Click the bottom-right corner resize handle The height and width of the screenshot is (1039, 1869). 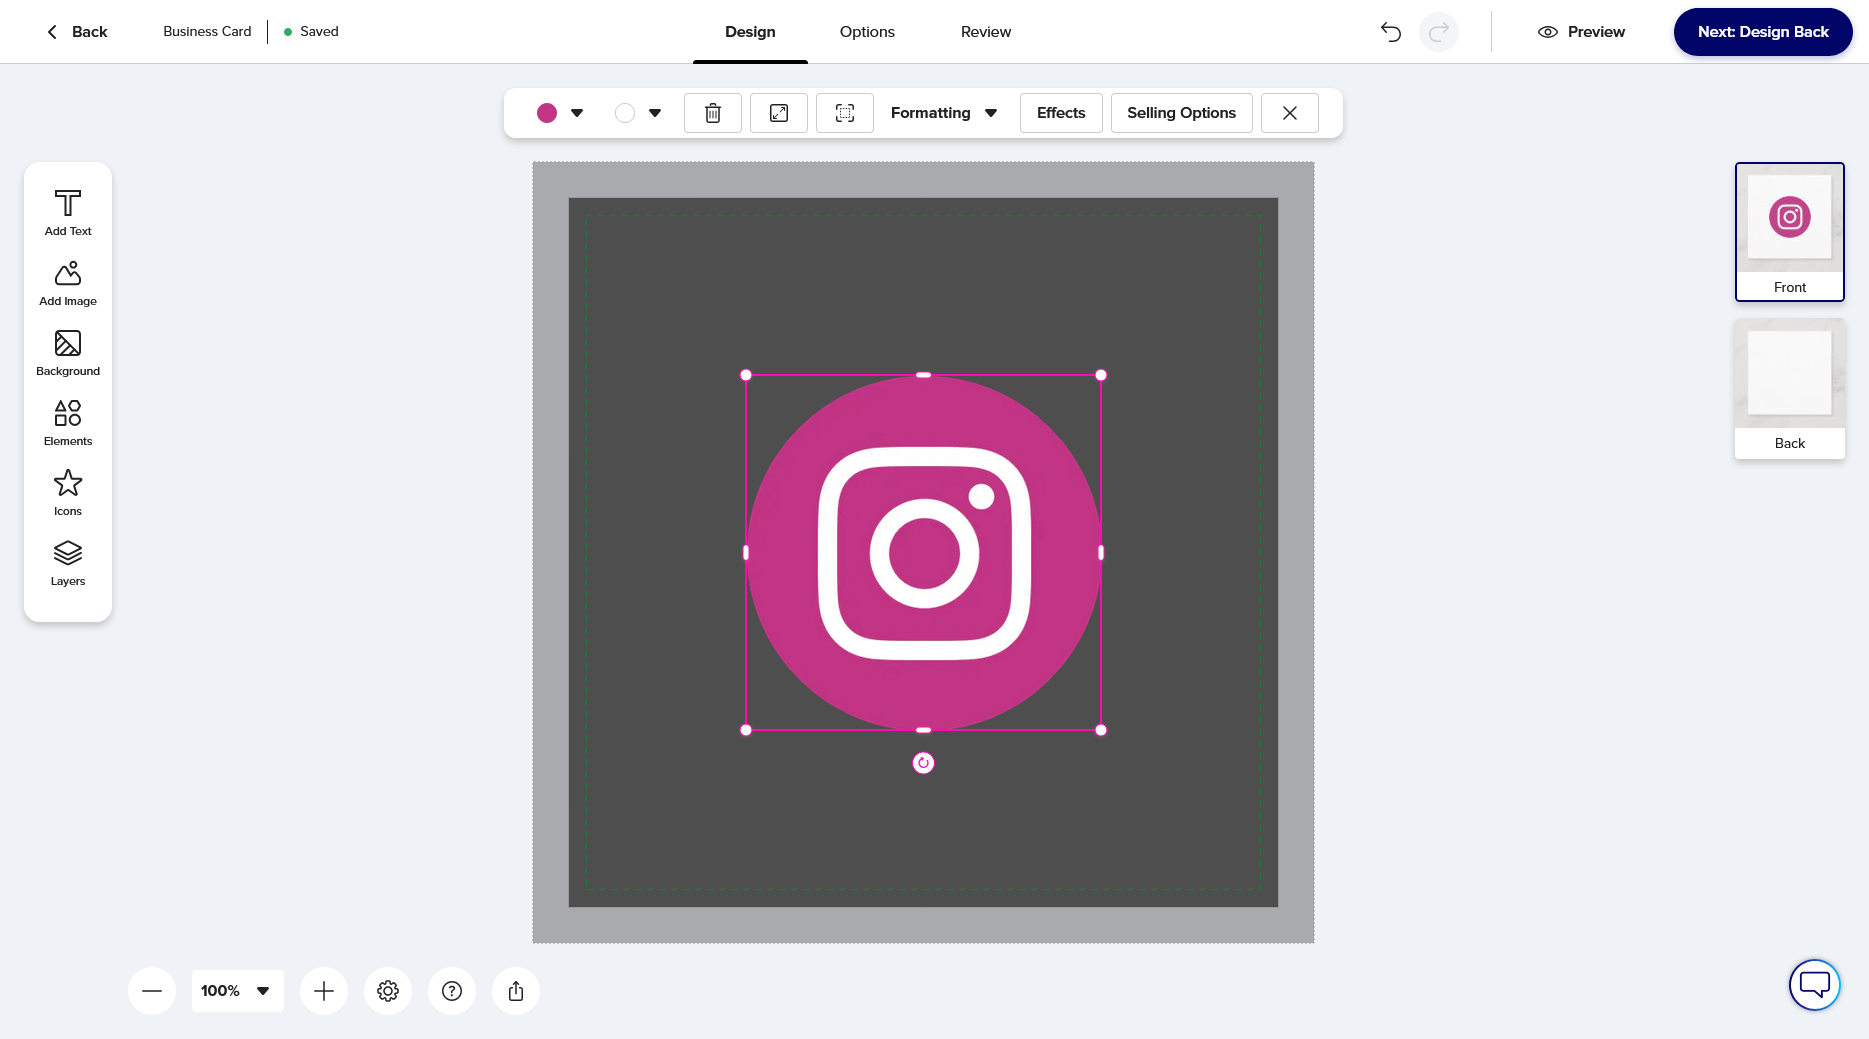[x=1101, y=730]
